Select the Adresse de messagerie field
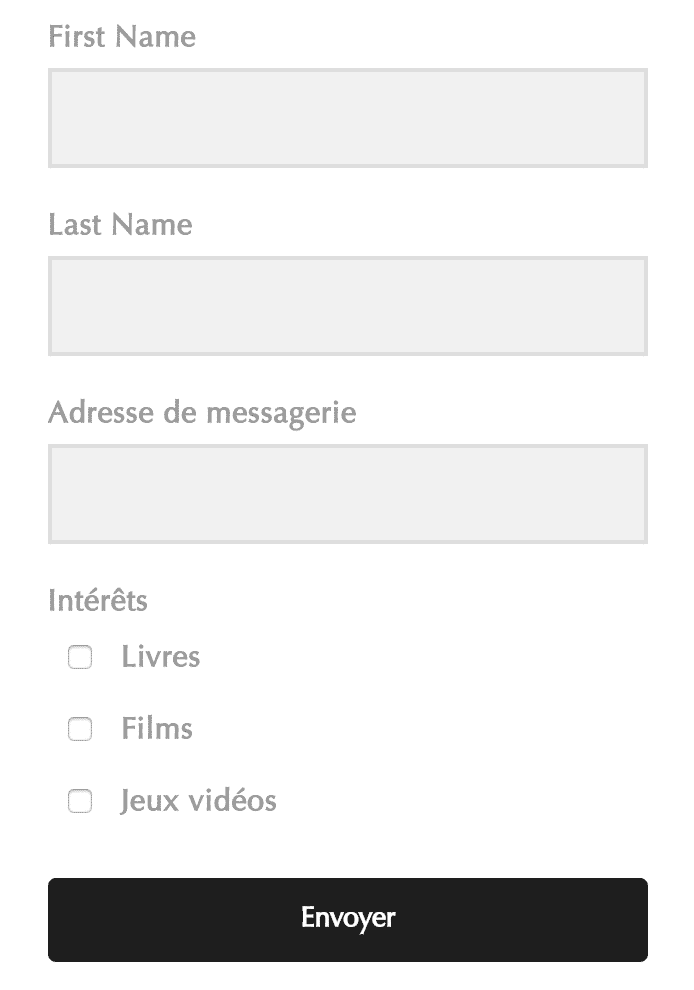Viewport: 694px width, 990px height. 347,494
